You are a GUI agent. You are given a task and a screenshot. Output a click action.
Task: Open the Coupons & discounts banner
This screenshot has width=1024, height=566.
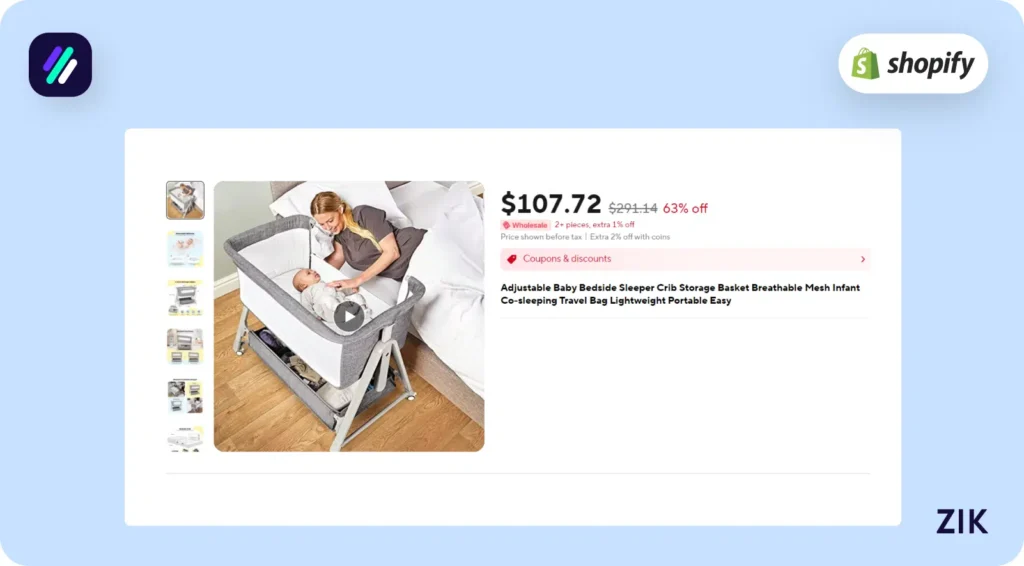coord(685,259)
